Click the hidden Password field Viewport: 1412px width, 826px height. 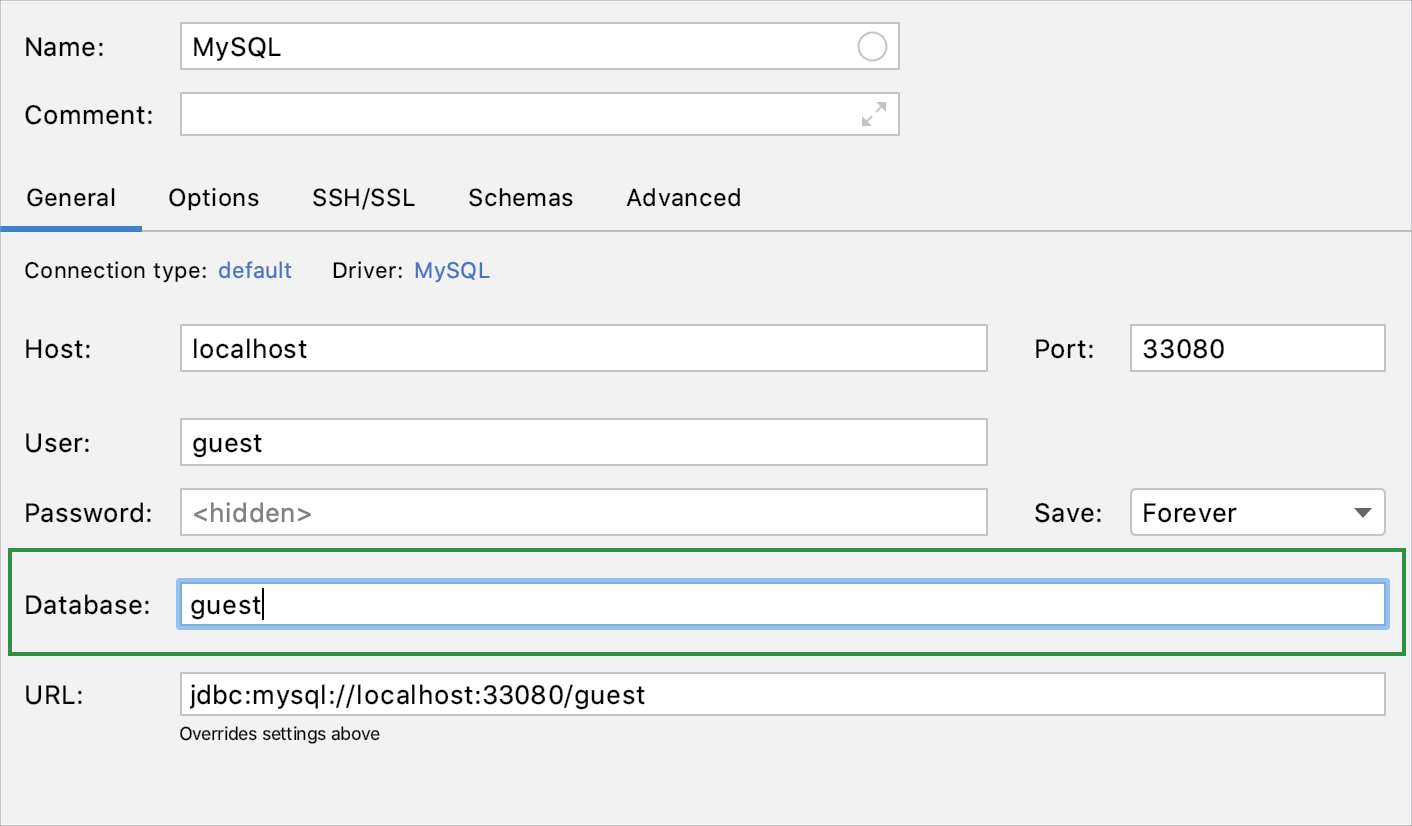click(x=583, y=512)
